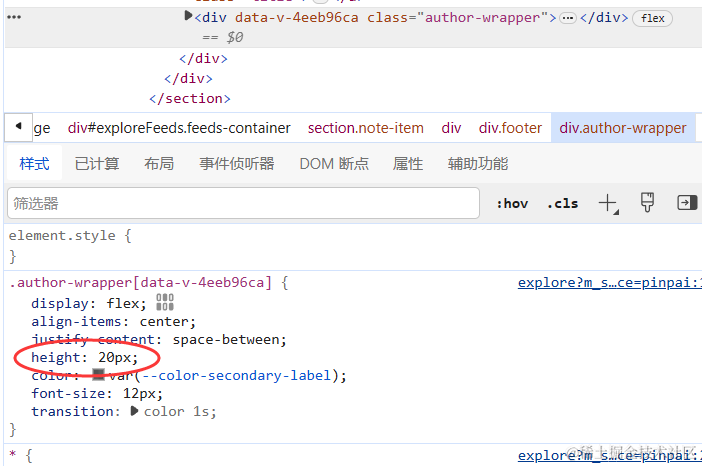Click the color swatch before var(--color-secondary-label)
The height and width of the screenshot is (466, 702).
pos(98,375)
